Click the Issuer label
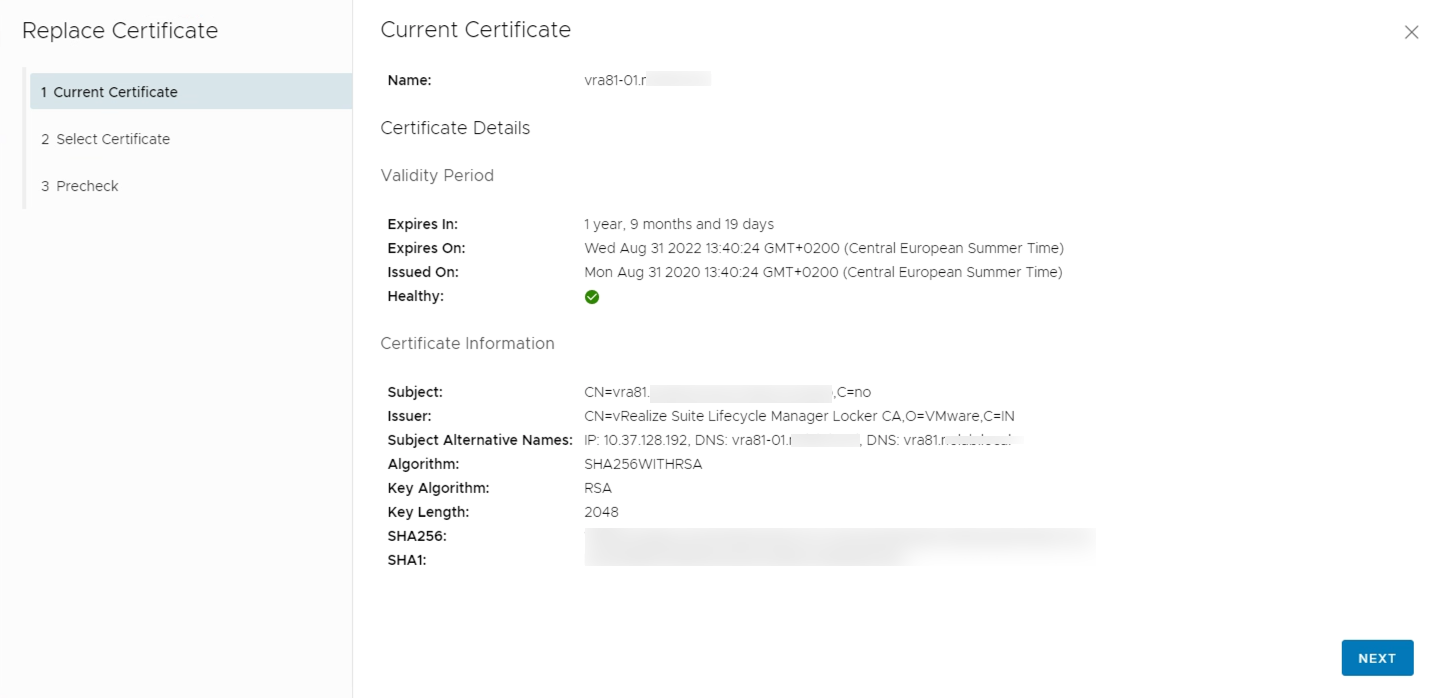The height and width of the screenshot is (698, 1437). pyautogui.click(x=409, y=416)
